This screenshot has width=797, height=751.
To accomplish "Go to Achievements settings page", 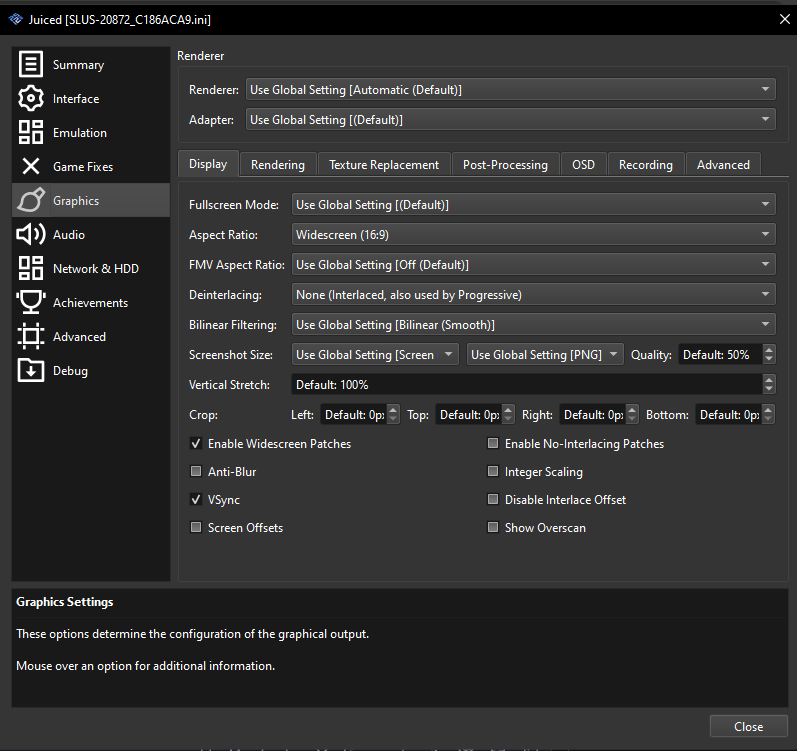I will pyautogui.click(x=91, y=303).
